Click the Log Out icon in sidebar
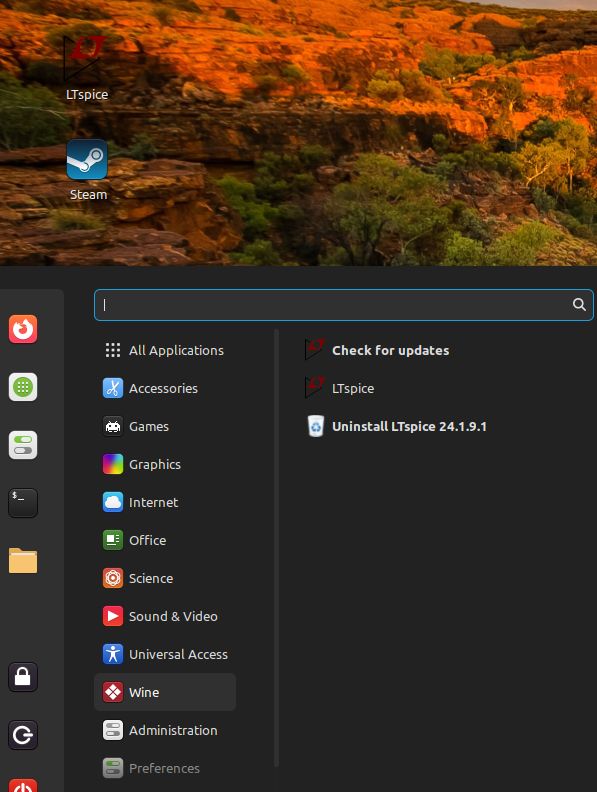Image resolution: width=597 pixels, height=792 pixels. (x=23, y=734)
